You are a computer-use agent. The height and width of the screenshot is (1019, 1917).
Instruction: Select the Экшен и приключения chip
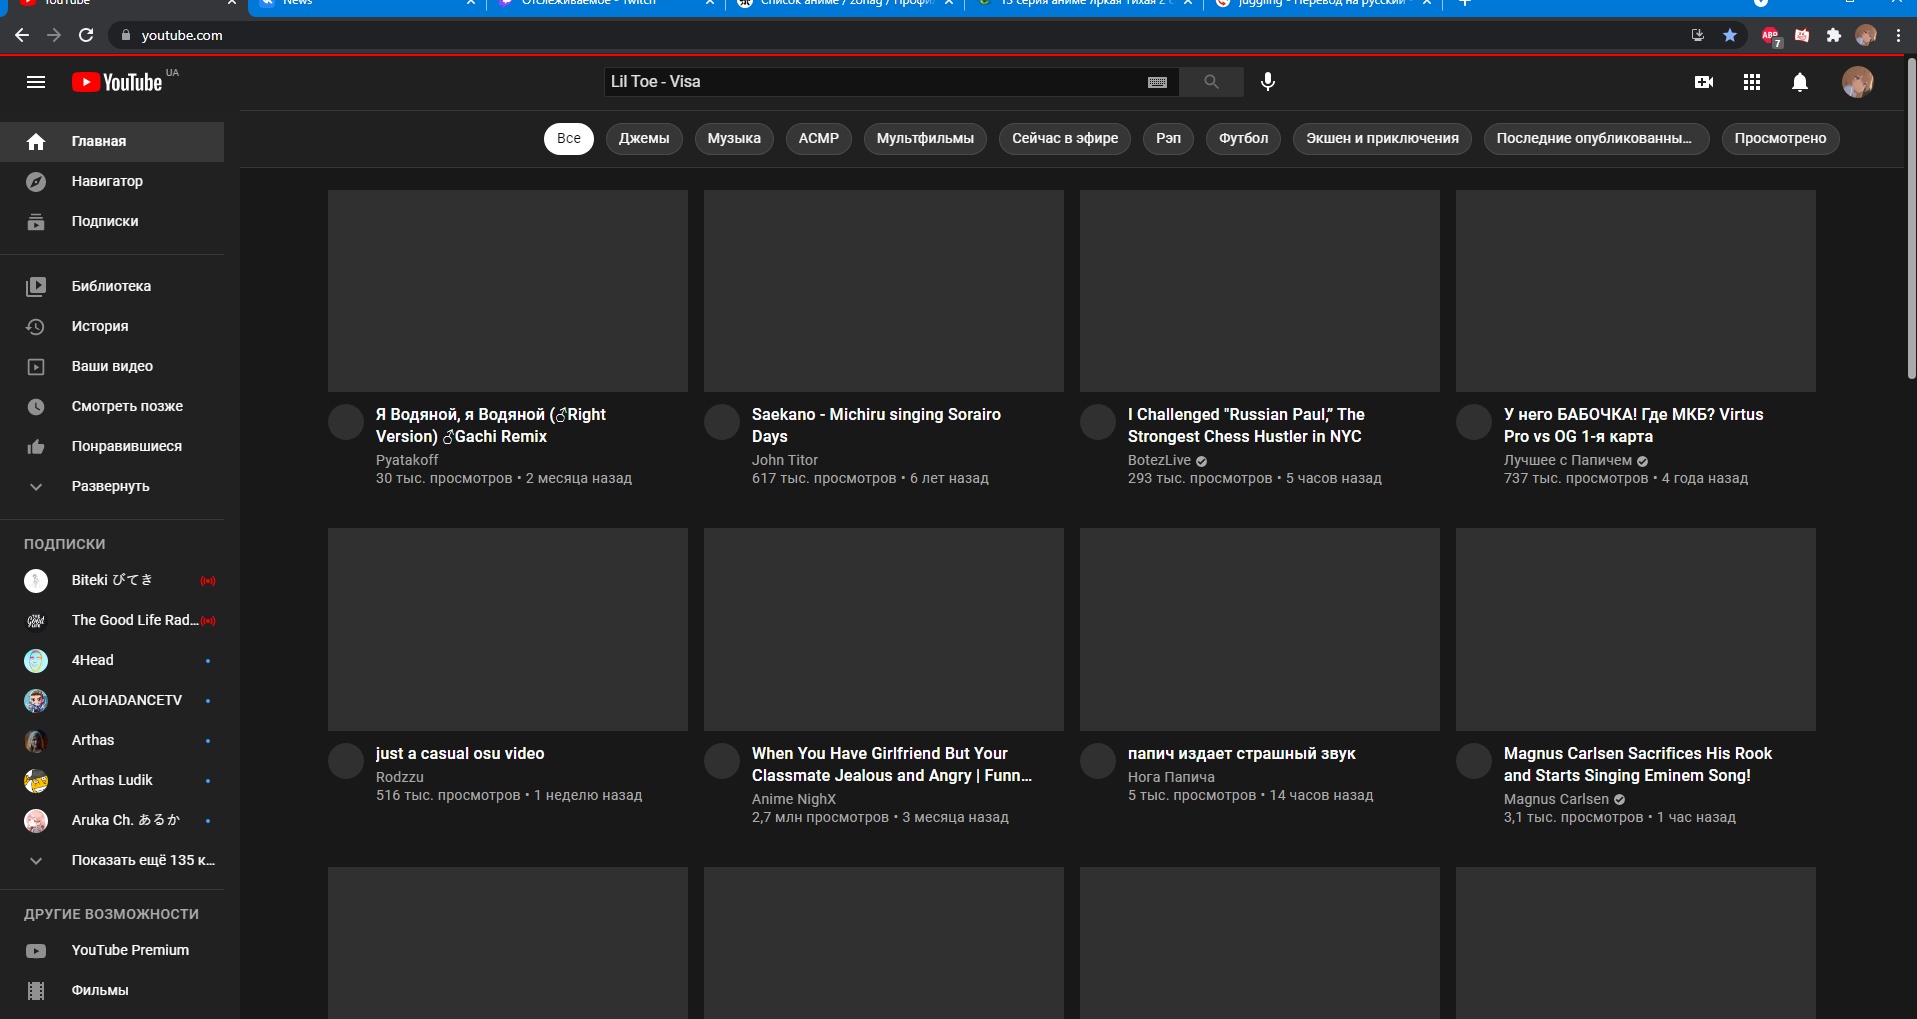click(x=1382, y=138)
